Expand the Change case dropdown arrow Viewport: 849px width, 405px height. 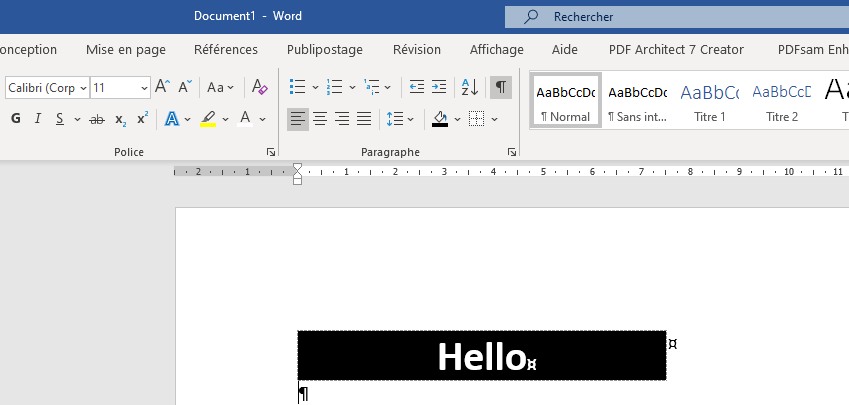point(231,87)
